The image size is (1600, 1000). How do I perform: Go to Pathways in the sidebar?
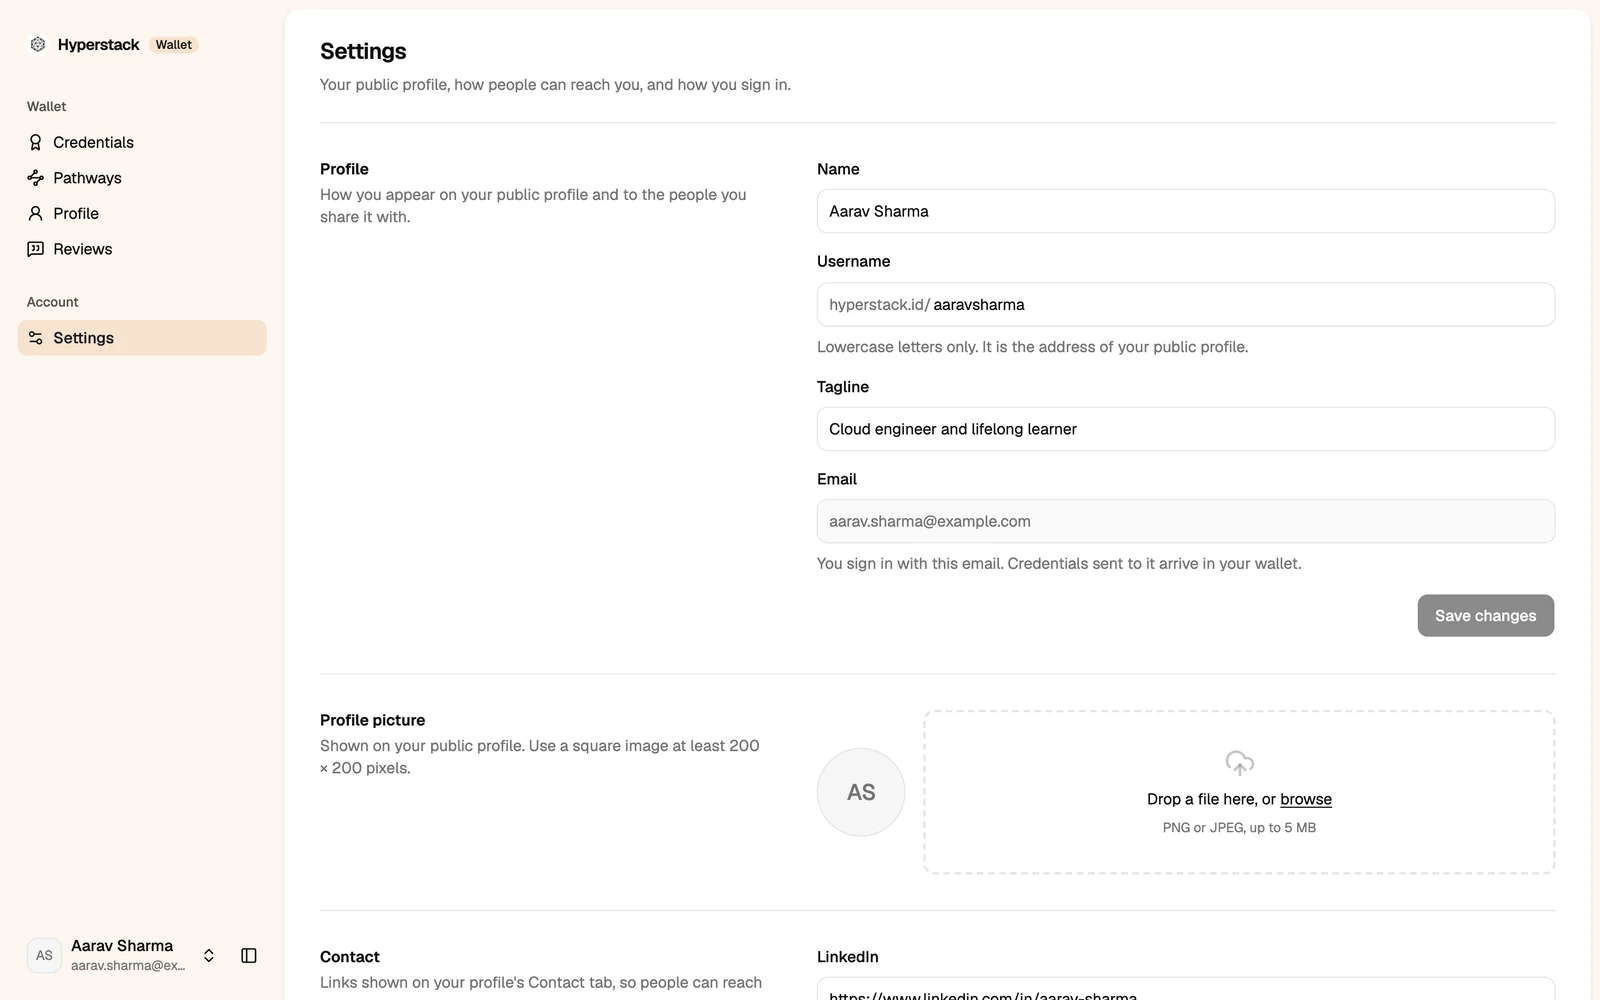click(142, 178)
